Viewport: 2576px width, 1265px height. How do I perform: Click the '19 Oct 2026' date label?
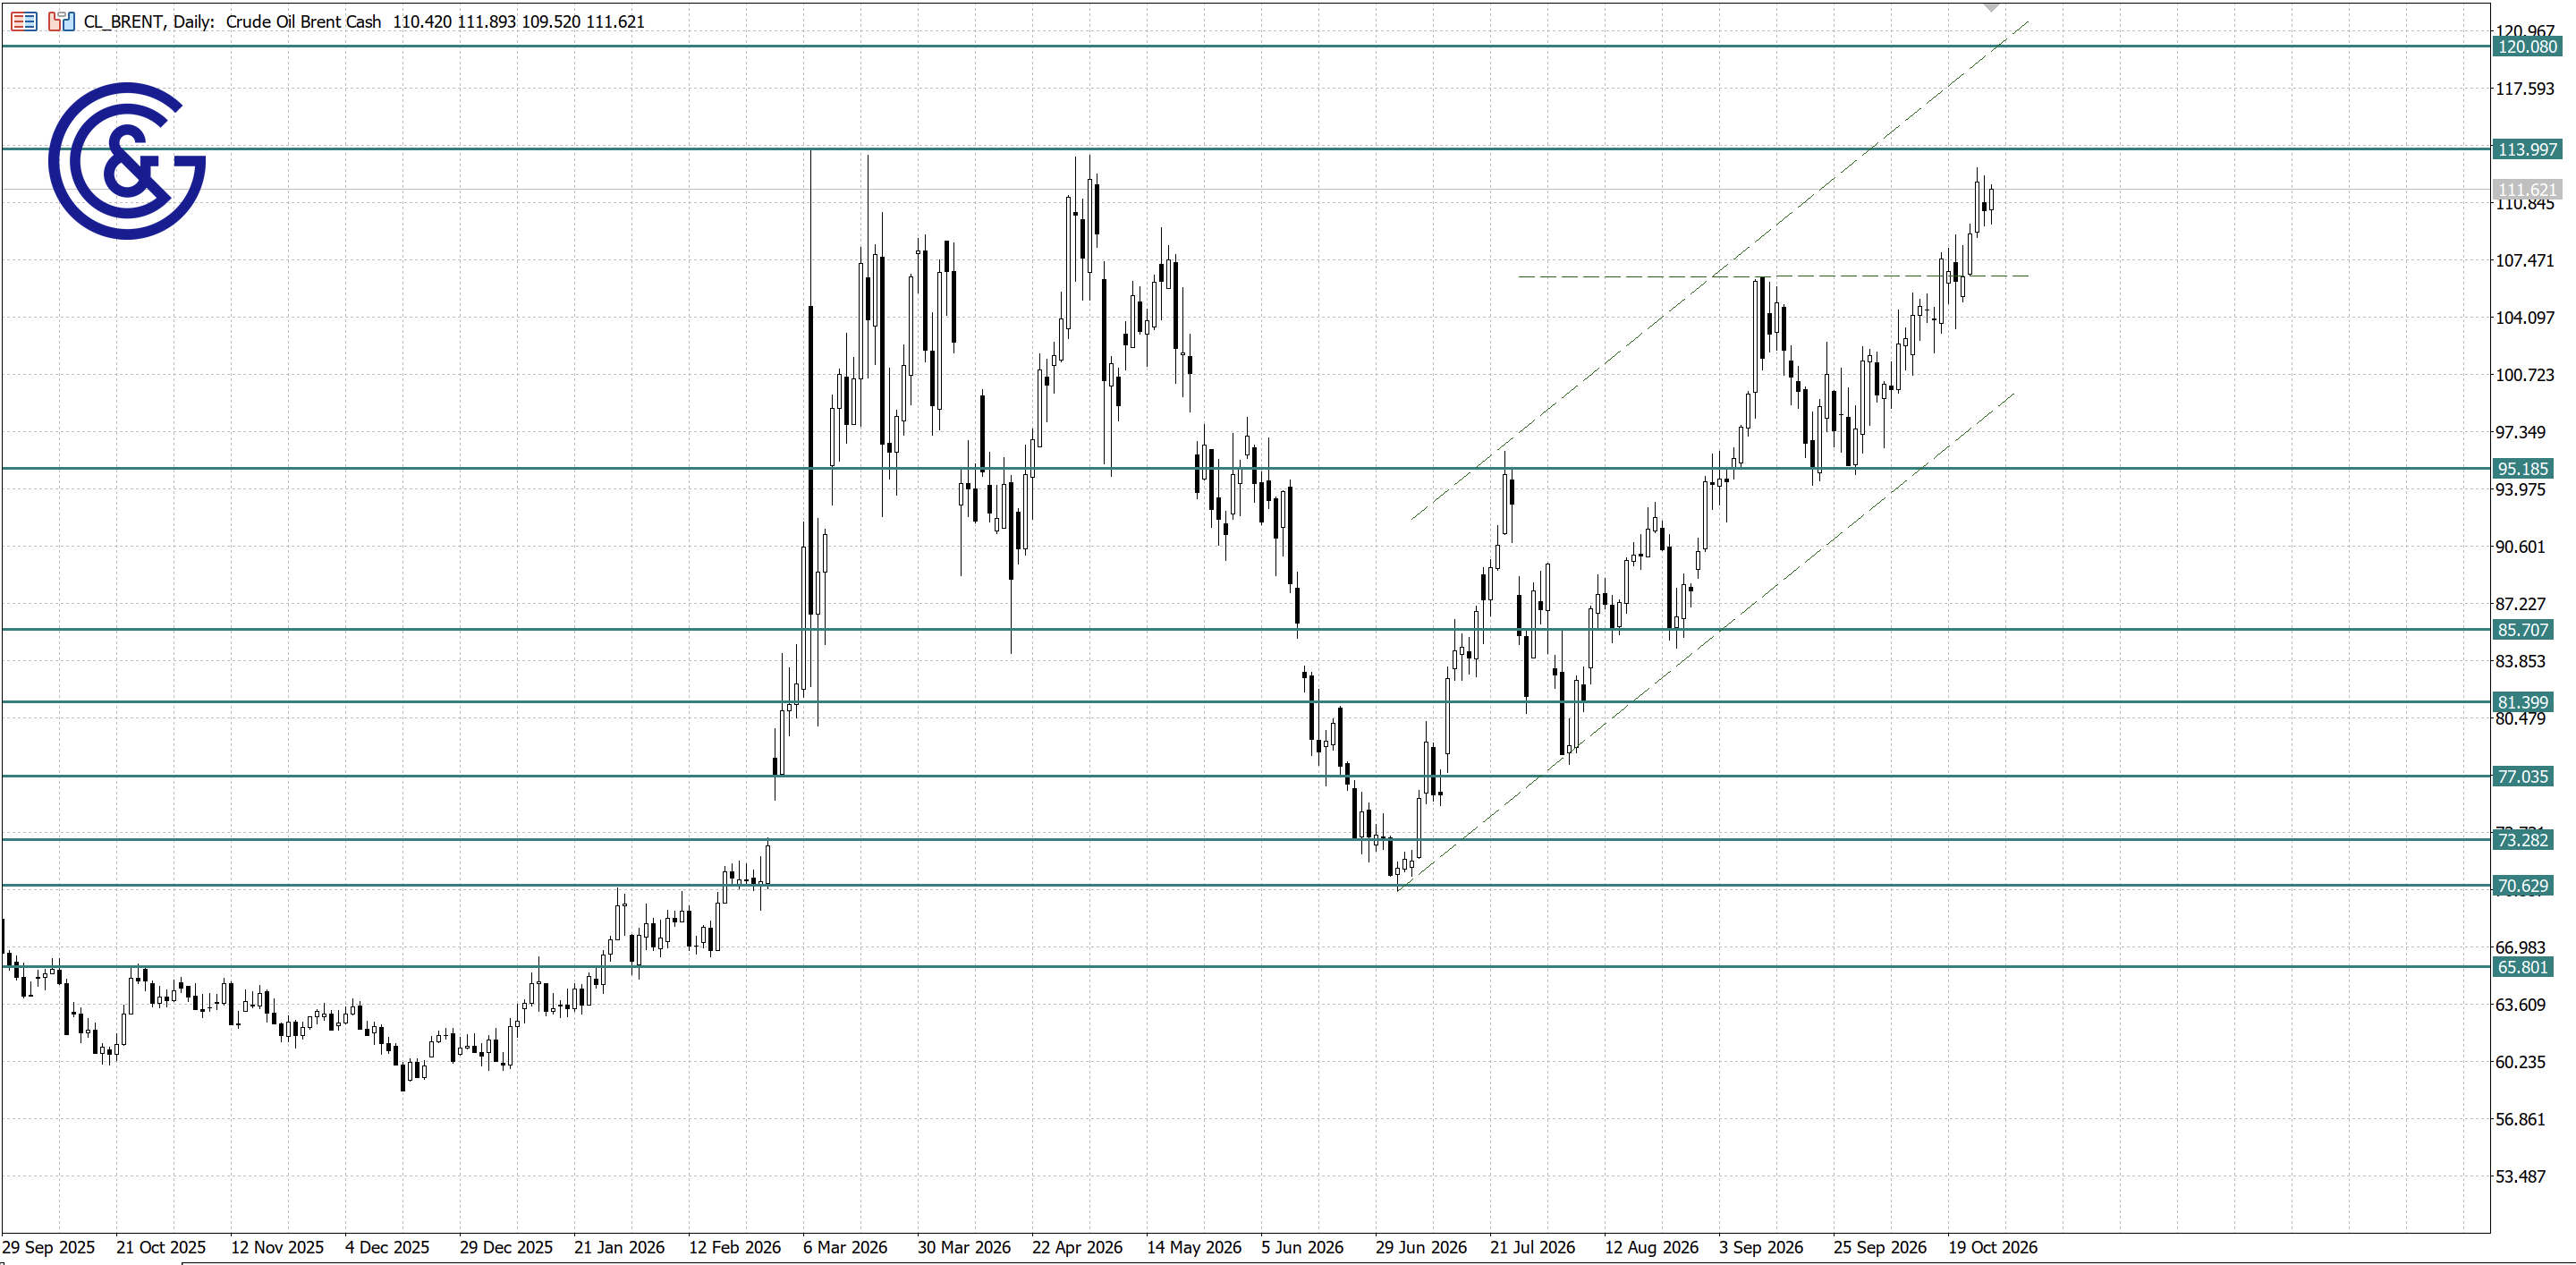[1993, 1248]
